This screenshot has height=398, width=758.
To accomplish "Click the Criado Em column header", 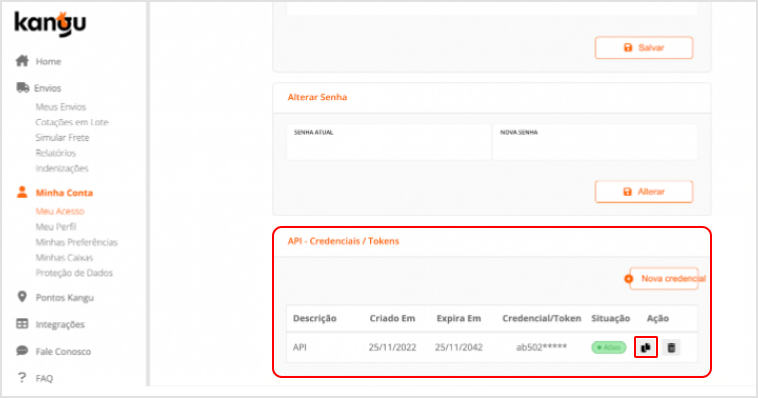I will [393, 318].
